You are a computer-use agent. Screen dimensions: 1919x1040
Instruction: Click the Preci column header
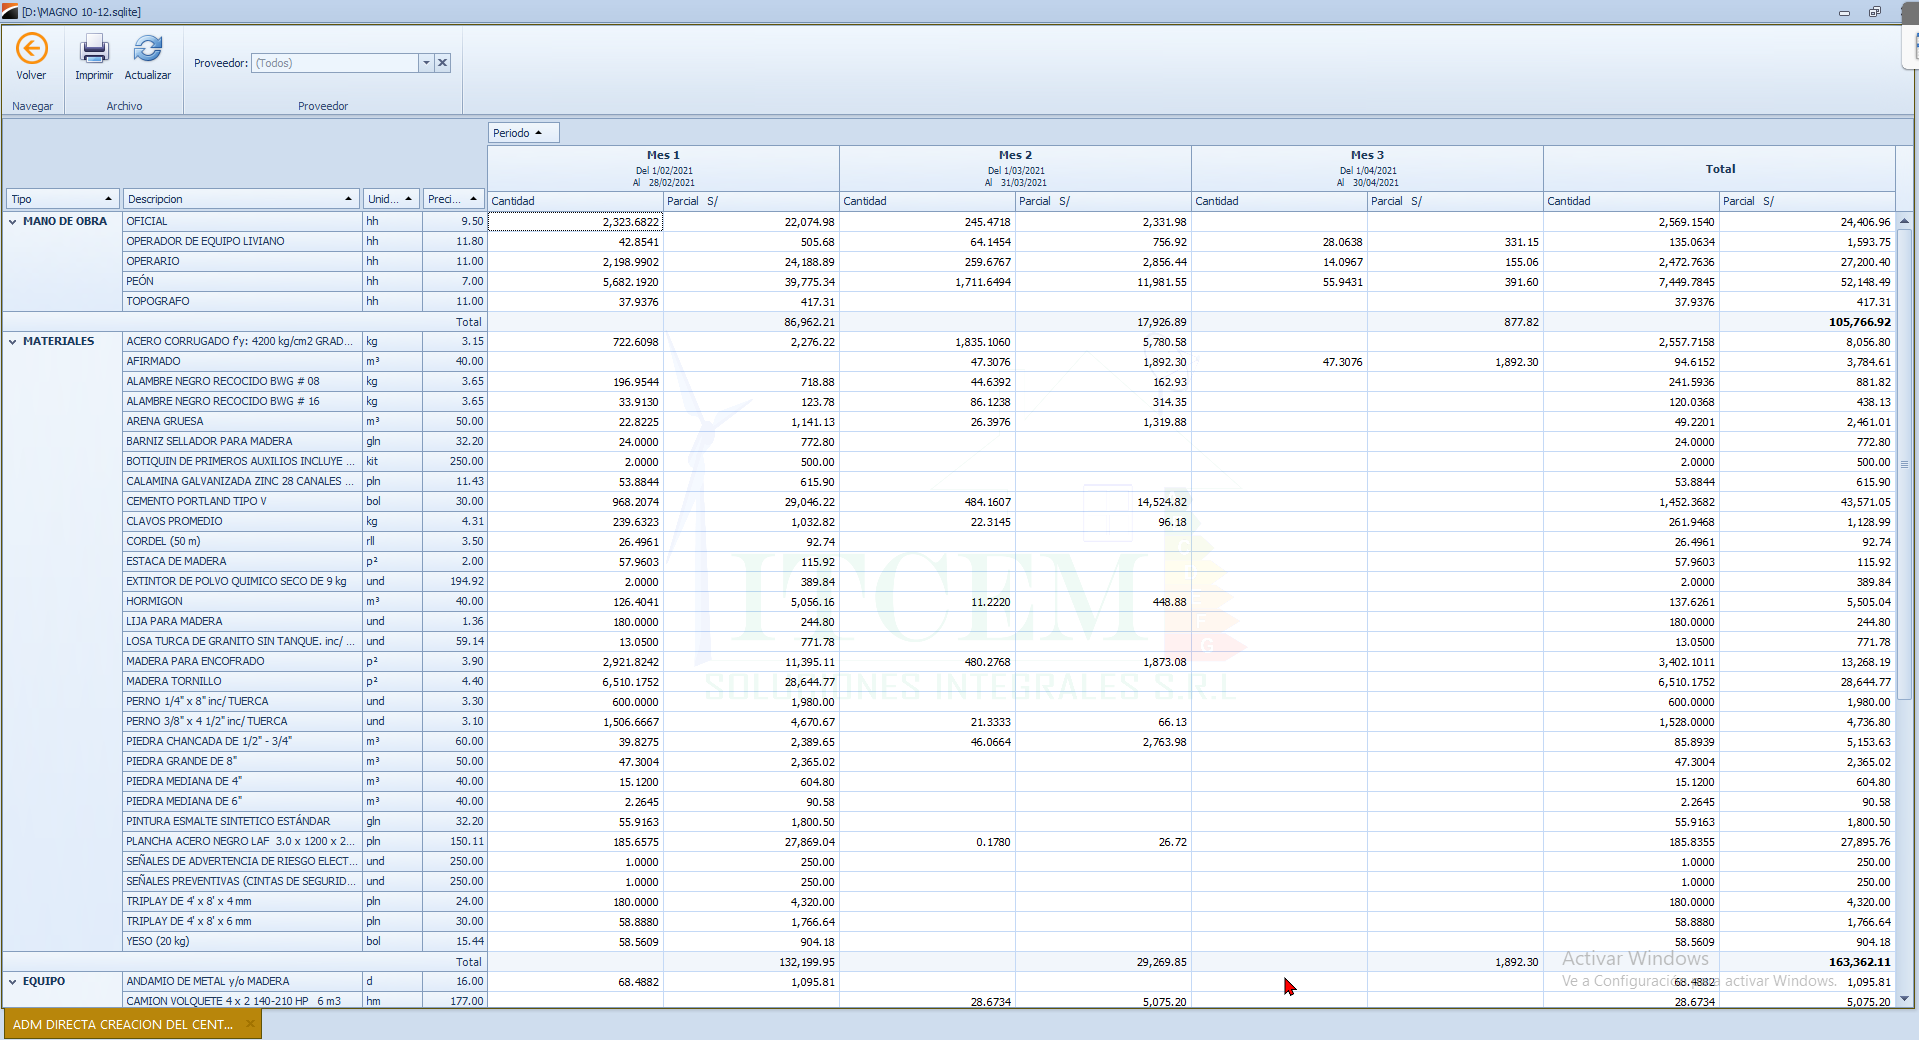click(x=453, y=199)
